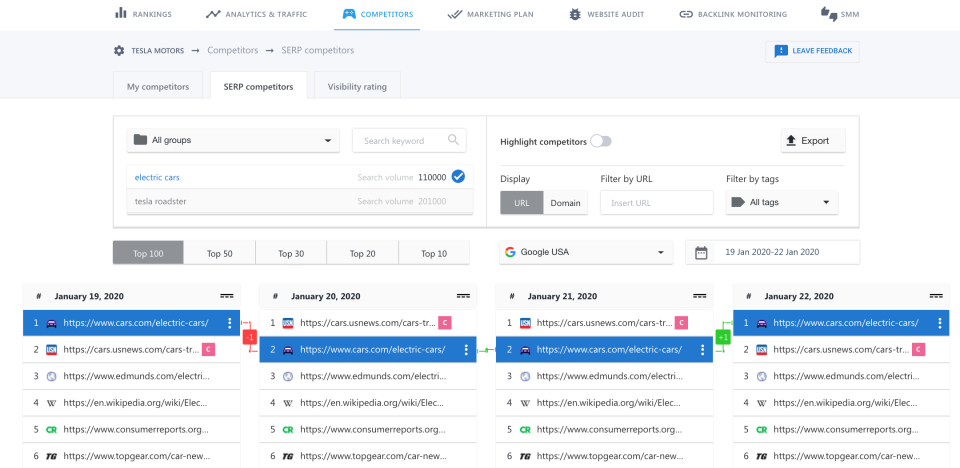Open the Rankings section

(143, 13)
